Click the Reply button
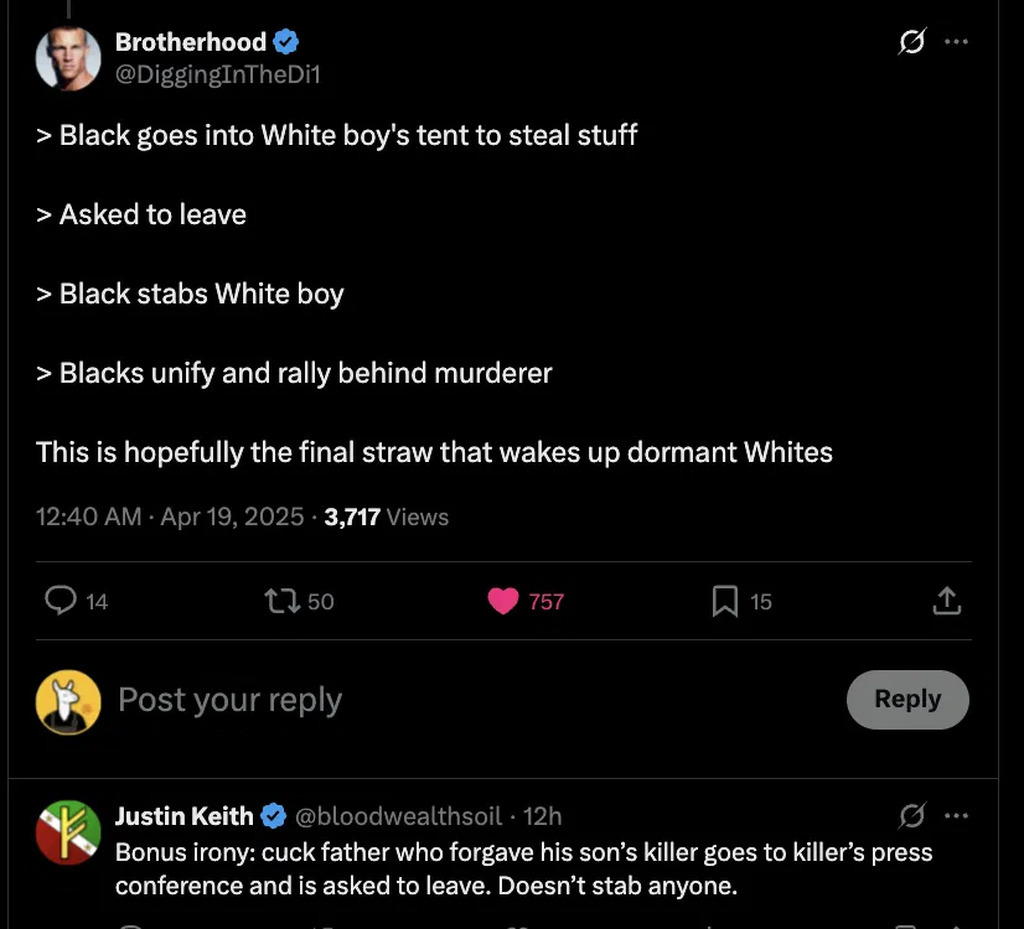Screen dimensions: 1024x929 tap(907, 699)
